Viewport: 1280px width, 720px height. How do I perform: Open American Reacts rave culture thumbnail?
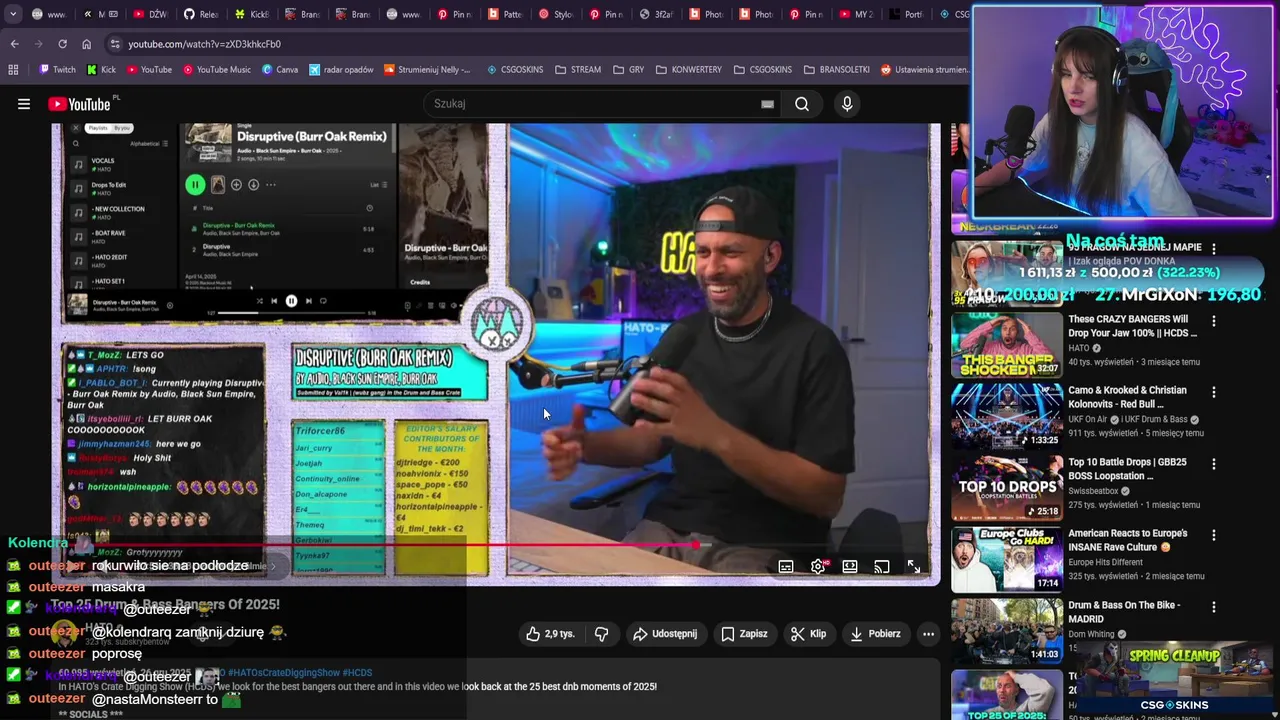[x=1007, y=560]
